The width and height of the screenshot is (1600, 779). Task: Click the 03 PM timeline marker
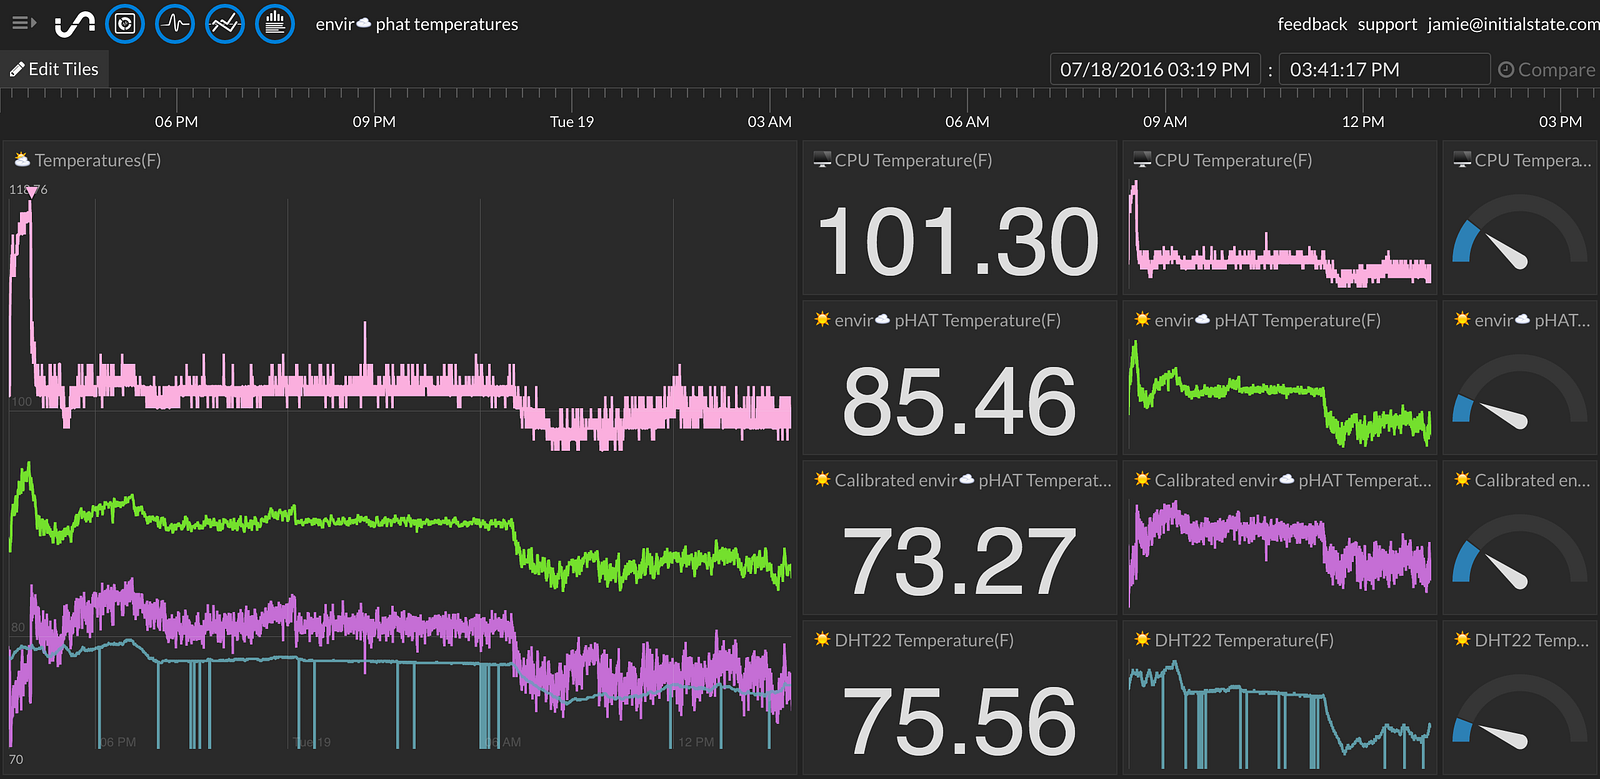1560,121
